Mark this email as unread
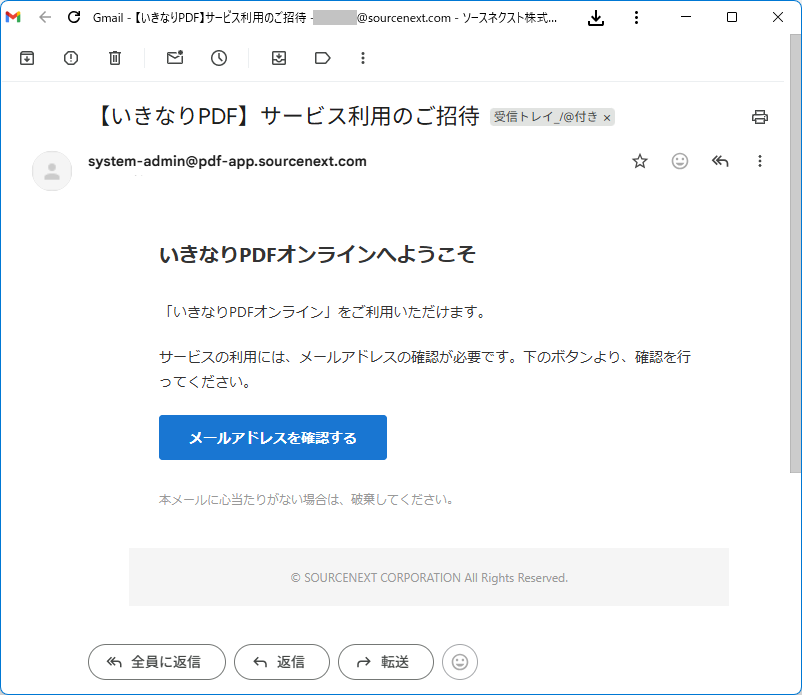 [x=175, y=58]
